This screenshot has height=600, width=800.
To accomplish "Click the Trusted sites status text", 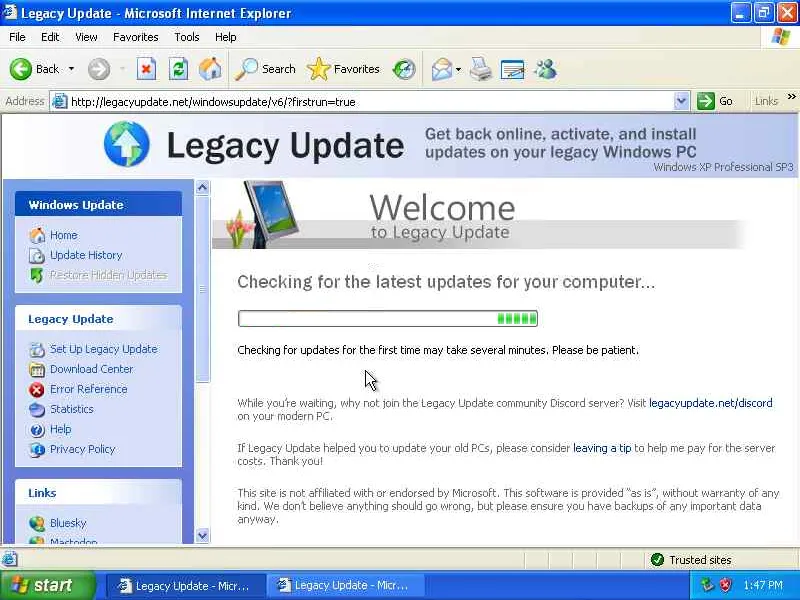I will 700,560.
